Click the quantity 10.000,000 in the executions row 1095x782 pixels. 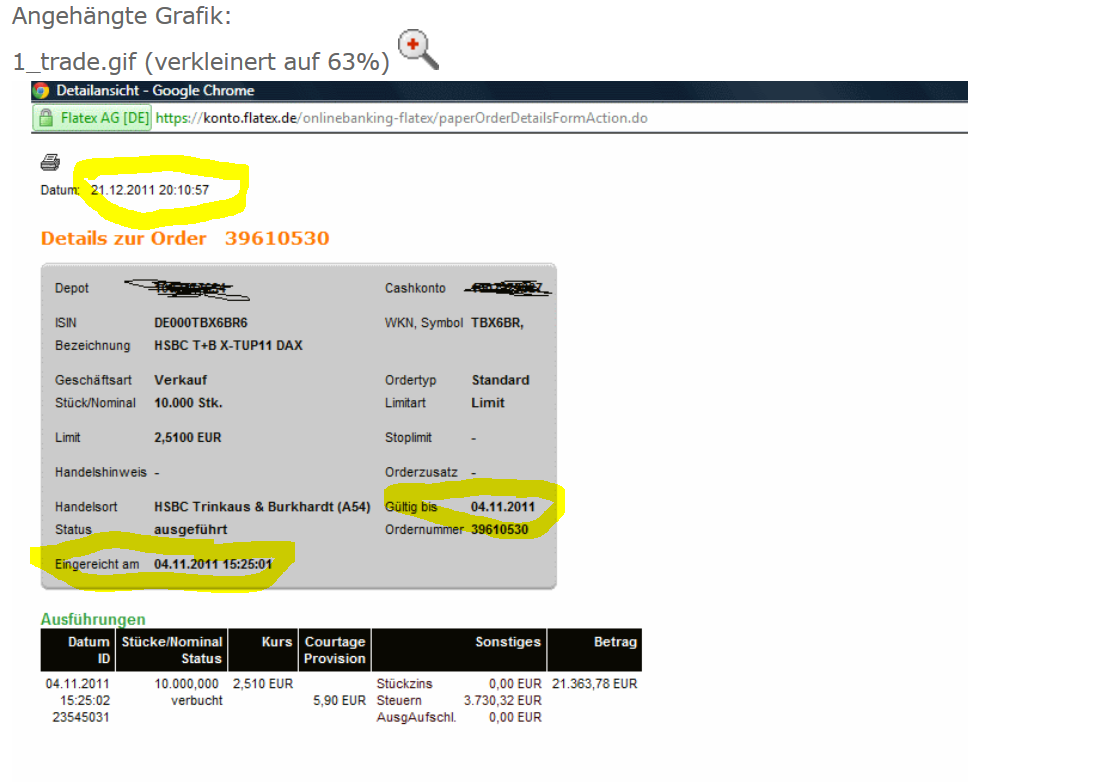point(186,684)
